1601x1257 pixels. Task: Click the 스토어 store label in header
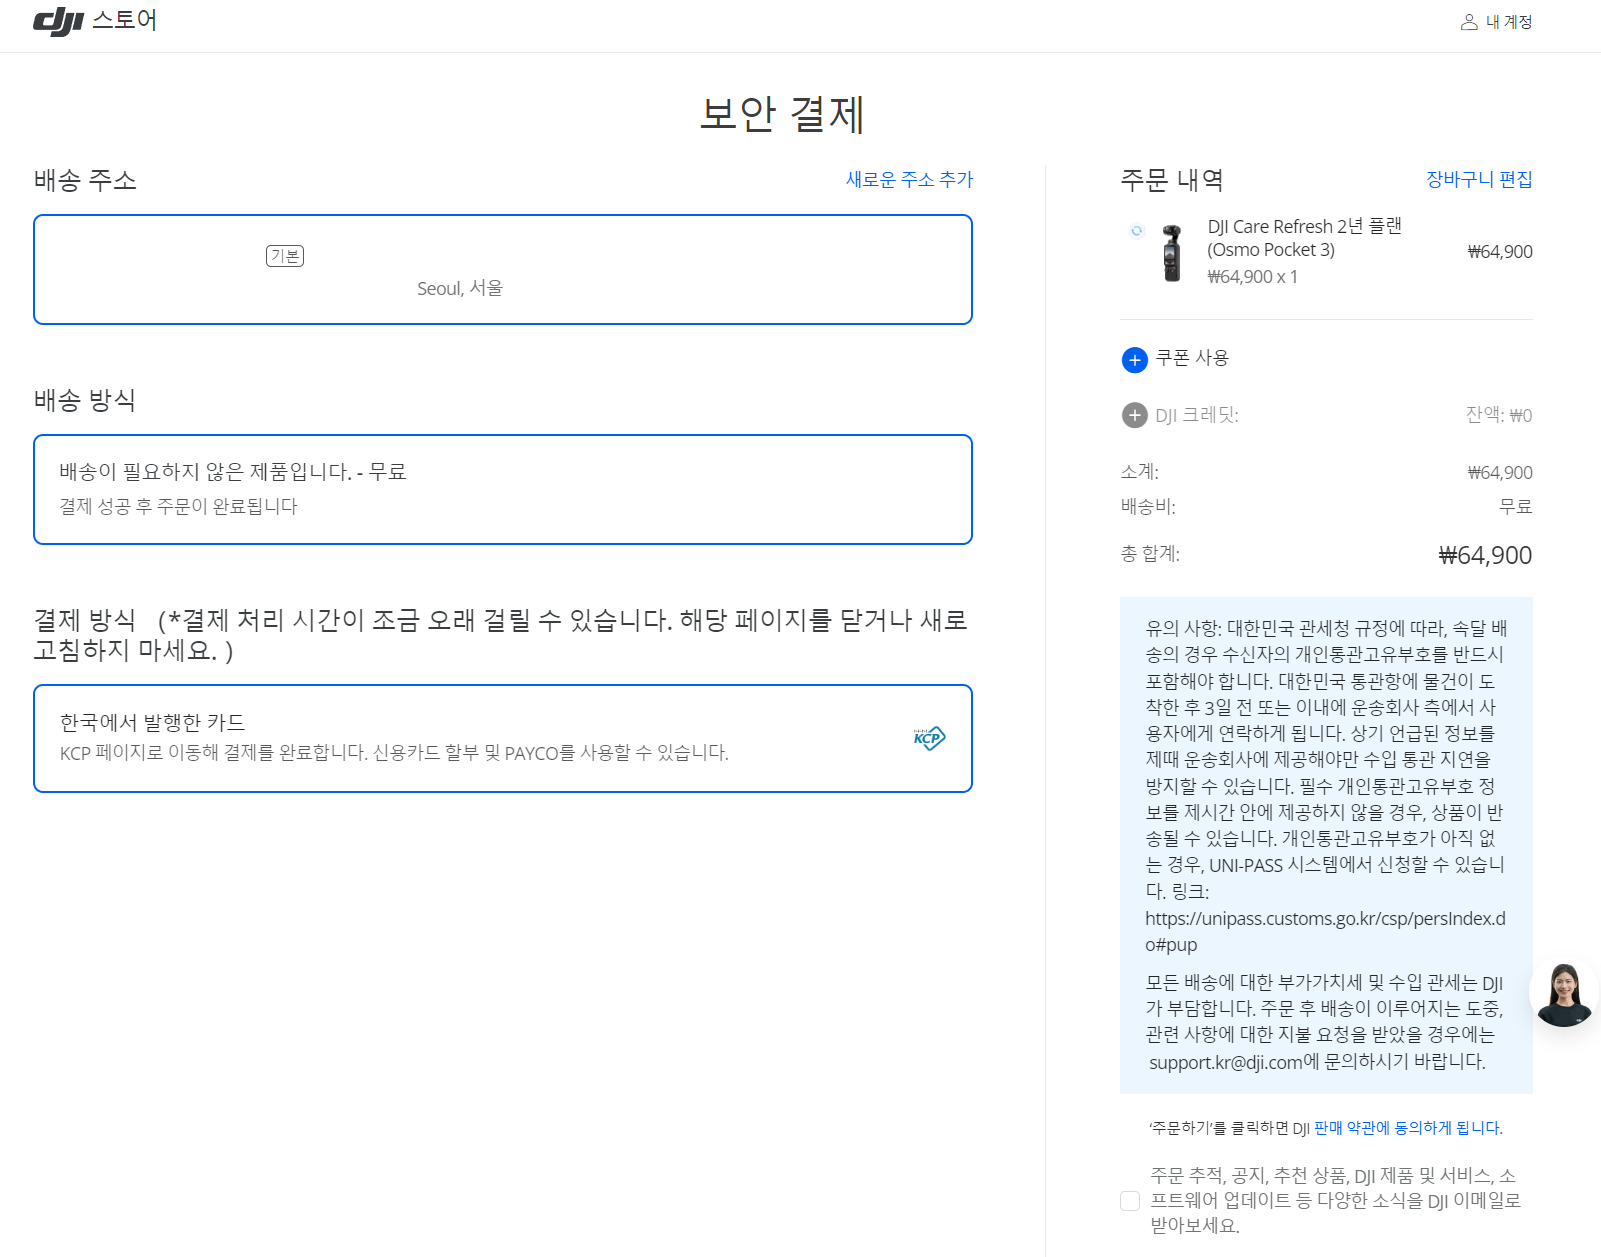pos(124,20)
